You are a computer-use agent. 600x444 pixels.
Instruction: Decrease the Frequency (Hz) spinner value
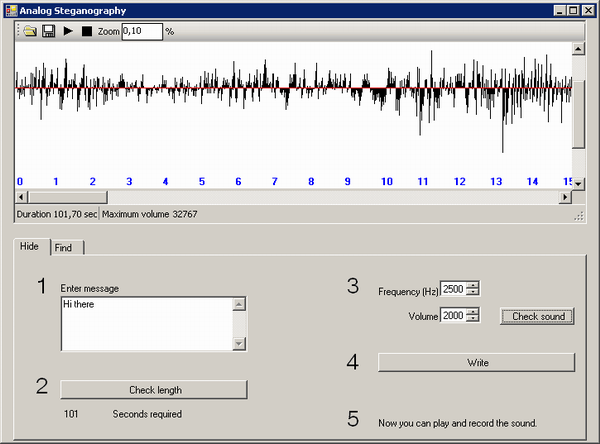pos(473,292)
